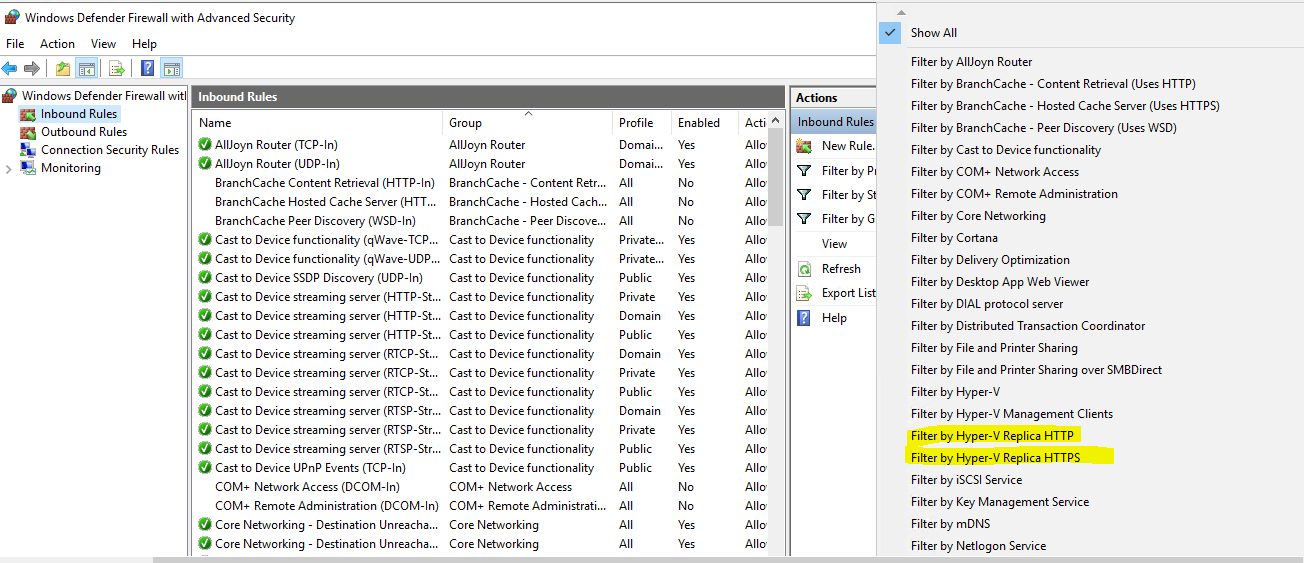The width and height of the screenshot is (1304, 563).
Task: Select Outbound Rules in the tree
Action: (x=84, y=132)
